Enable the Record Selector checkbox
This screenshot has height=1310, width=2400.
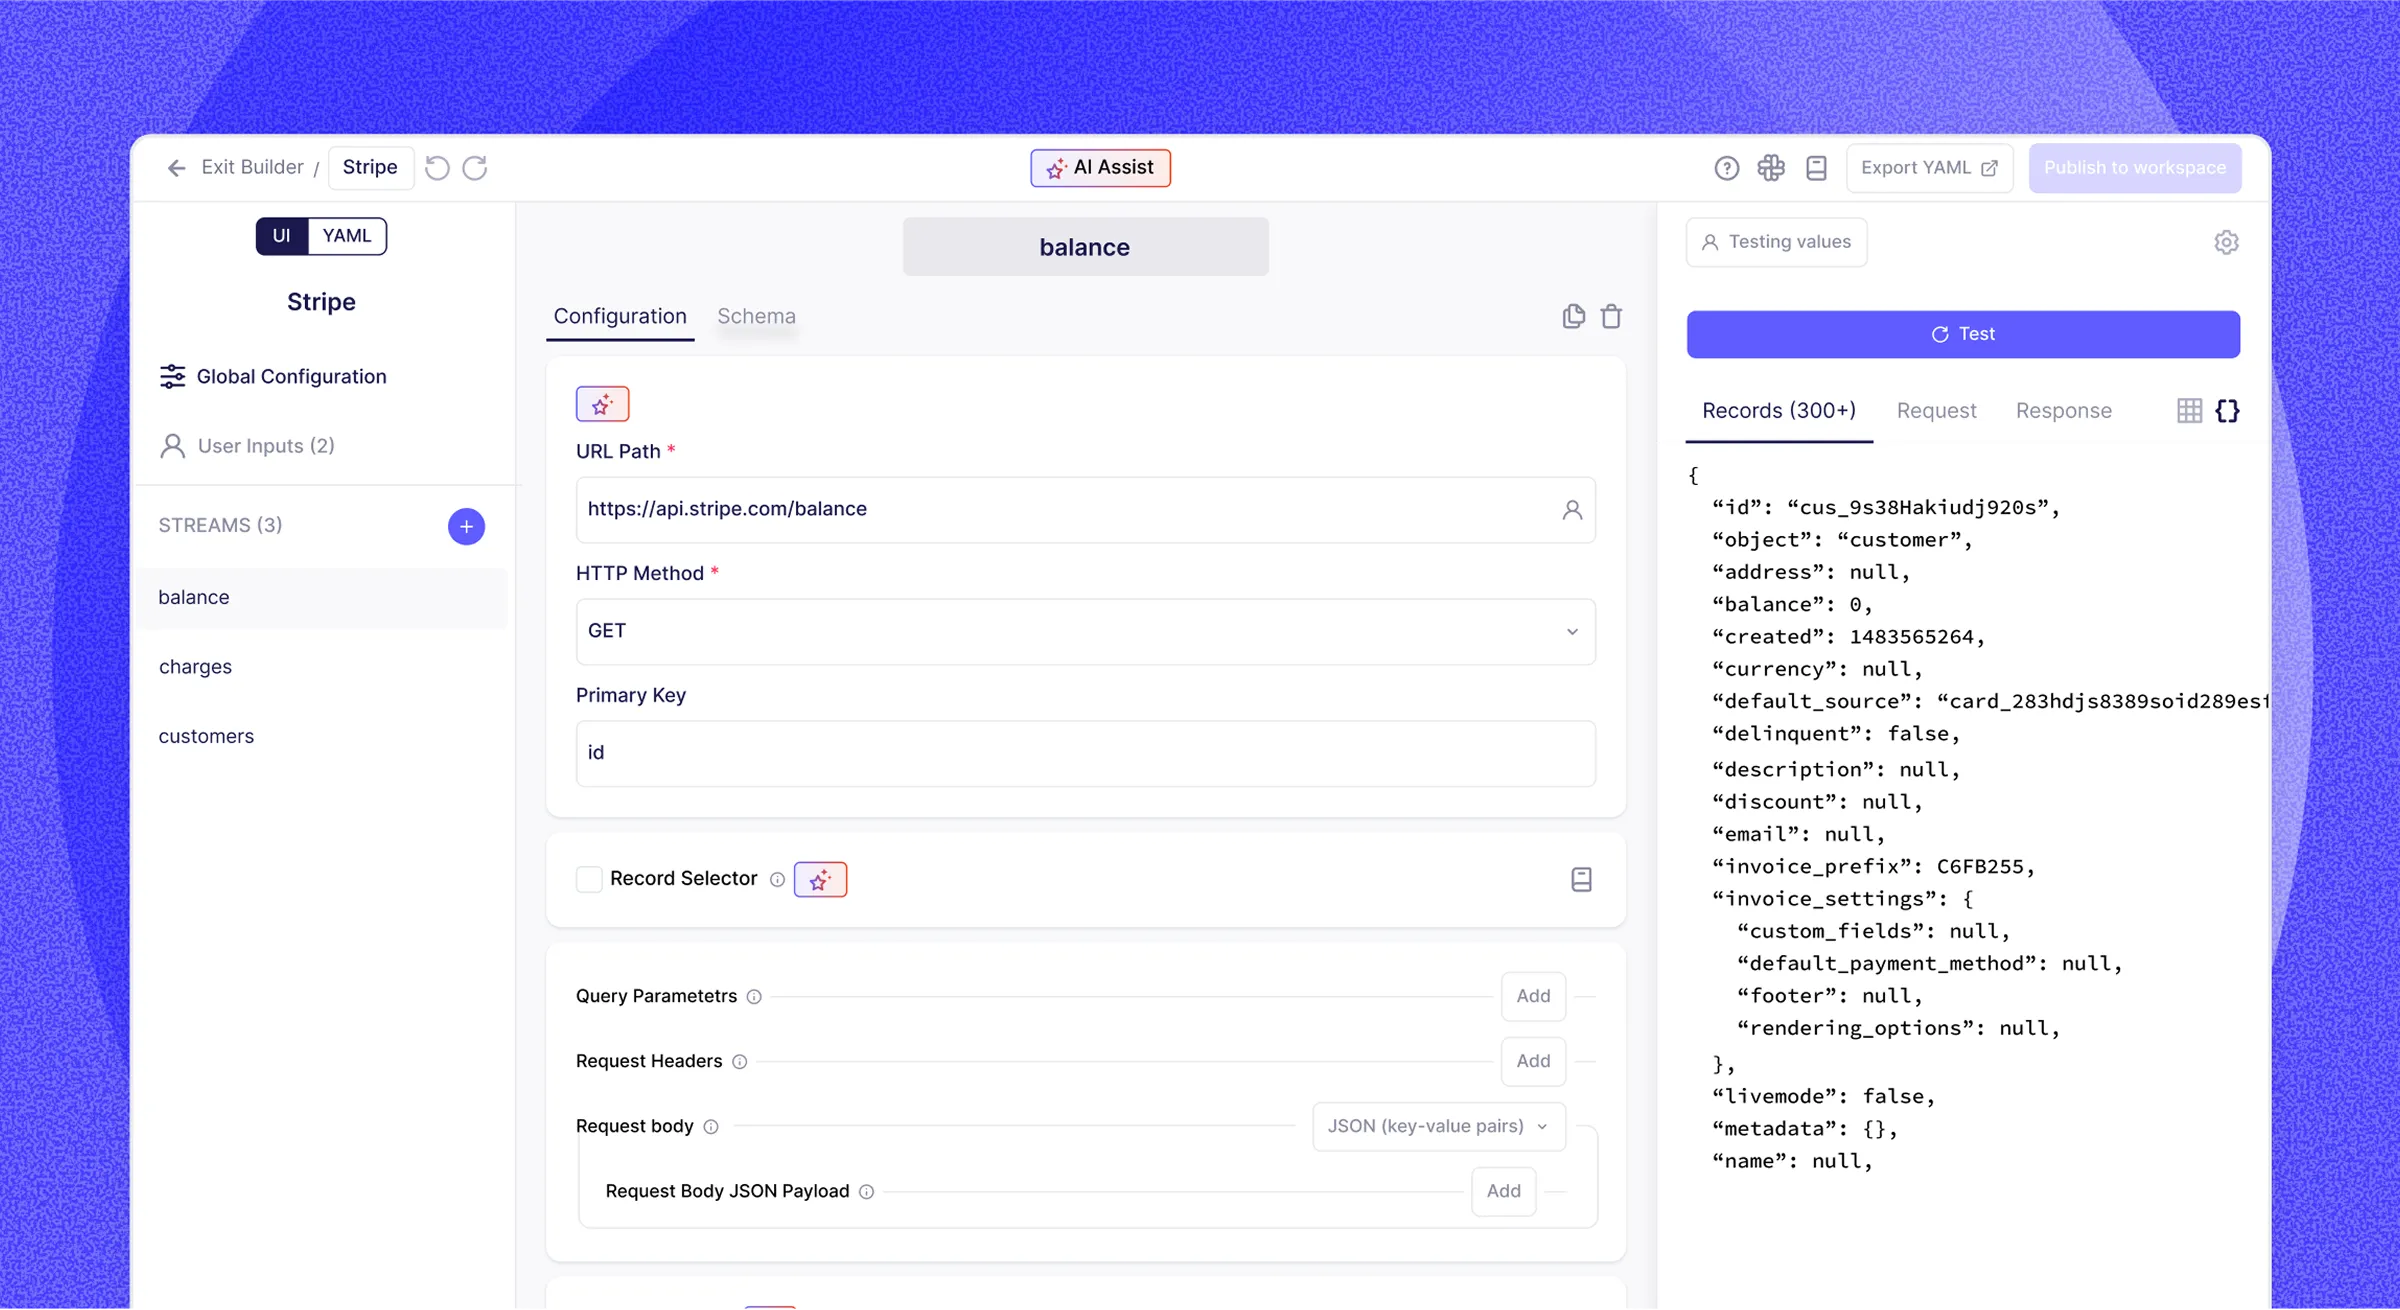(589, 879)
